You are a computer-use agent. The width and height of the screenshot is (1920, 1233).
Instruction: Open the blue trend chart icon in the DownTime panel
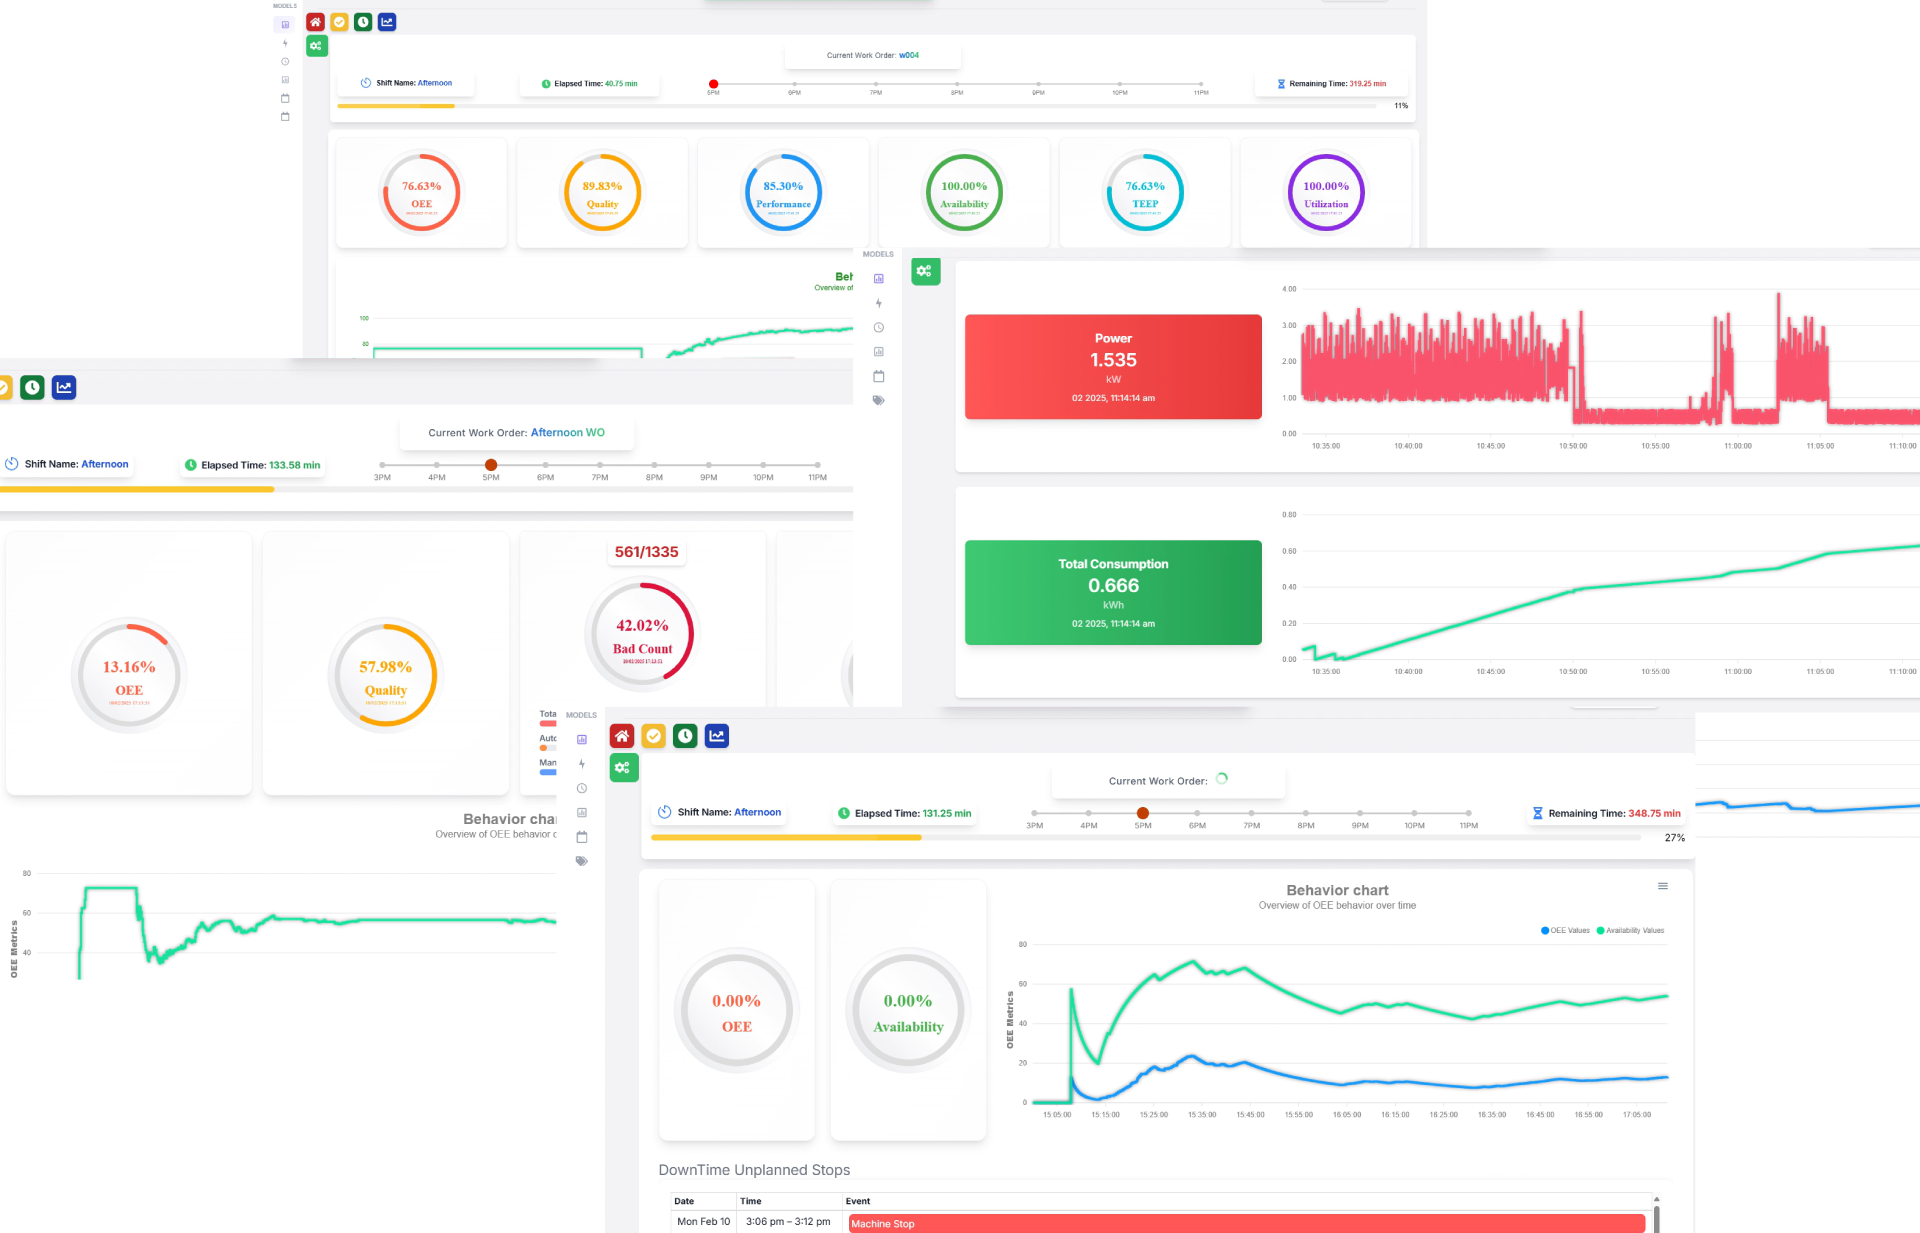click(717, 736)
